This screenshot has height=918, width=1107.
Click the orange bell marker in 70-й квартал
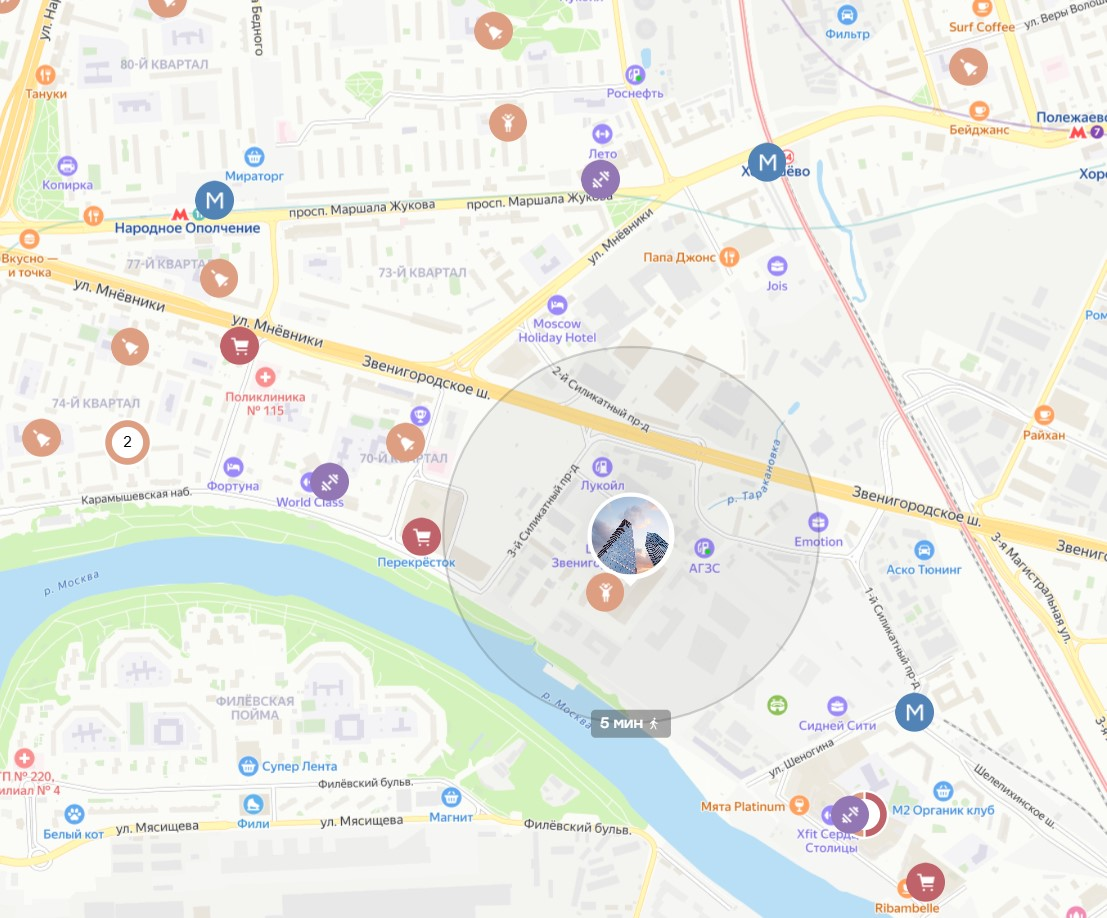point(406,443)
